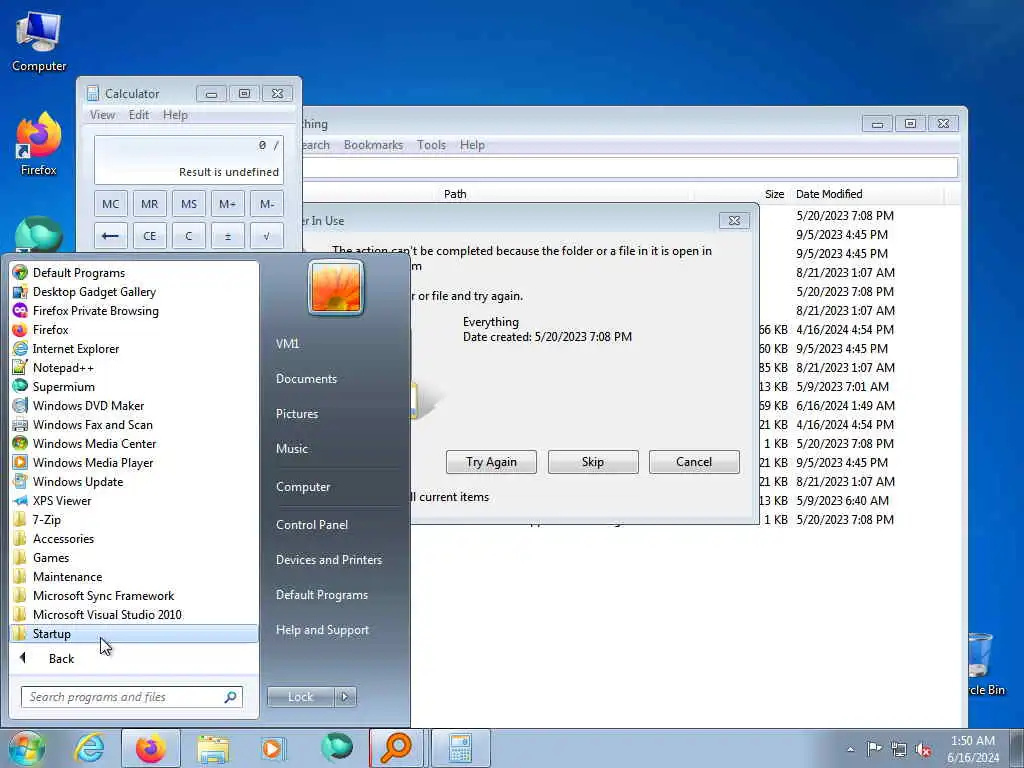Open the shutdown options arrow next to Lock
Image resolution: width=1024 pixels, height=768 pixels.
tap(345, 697)
